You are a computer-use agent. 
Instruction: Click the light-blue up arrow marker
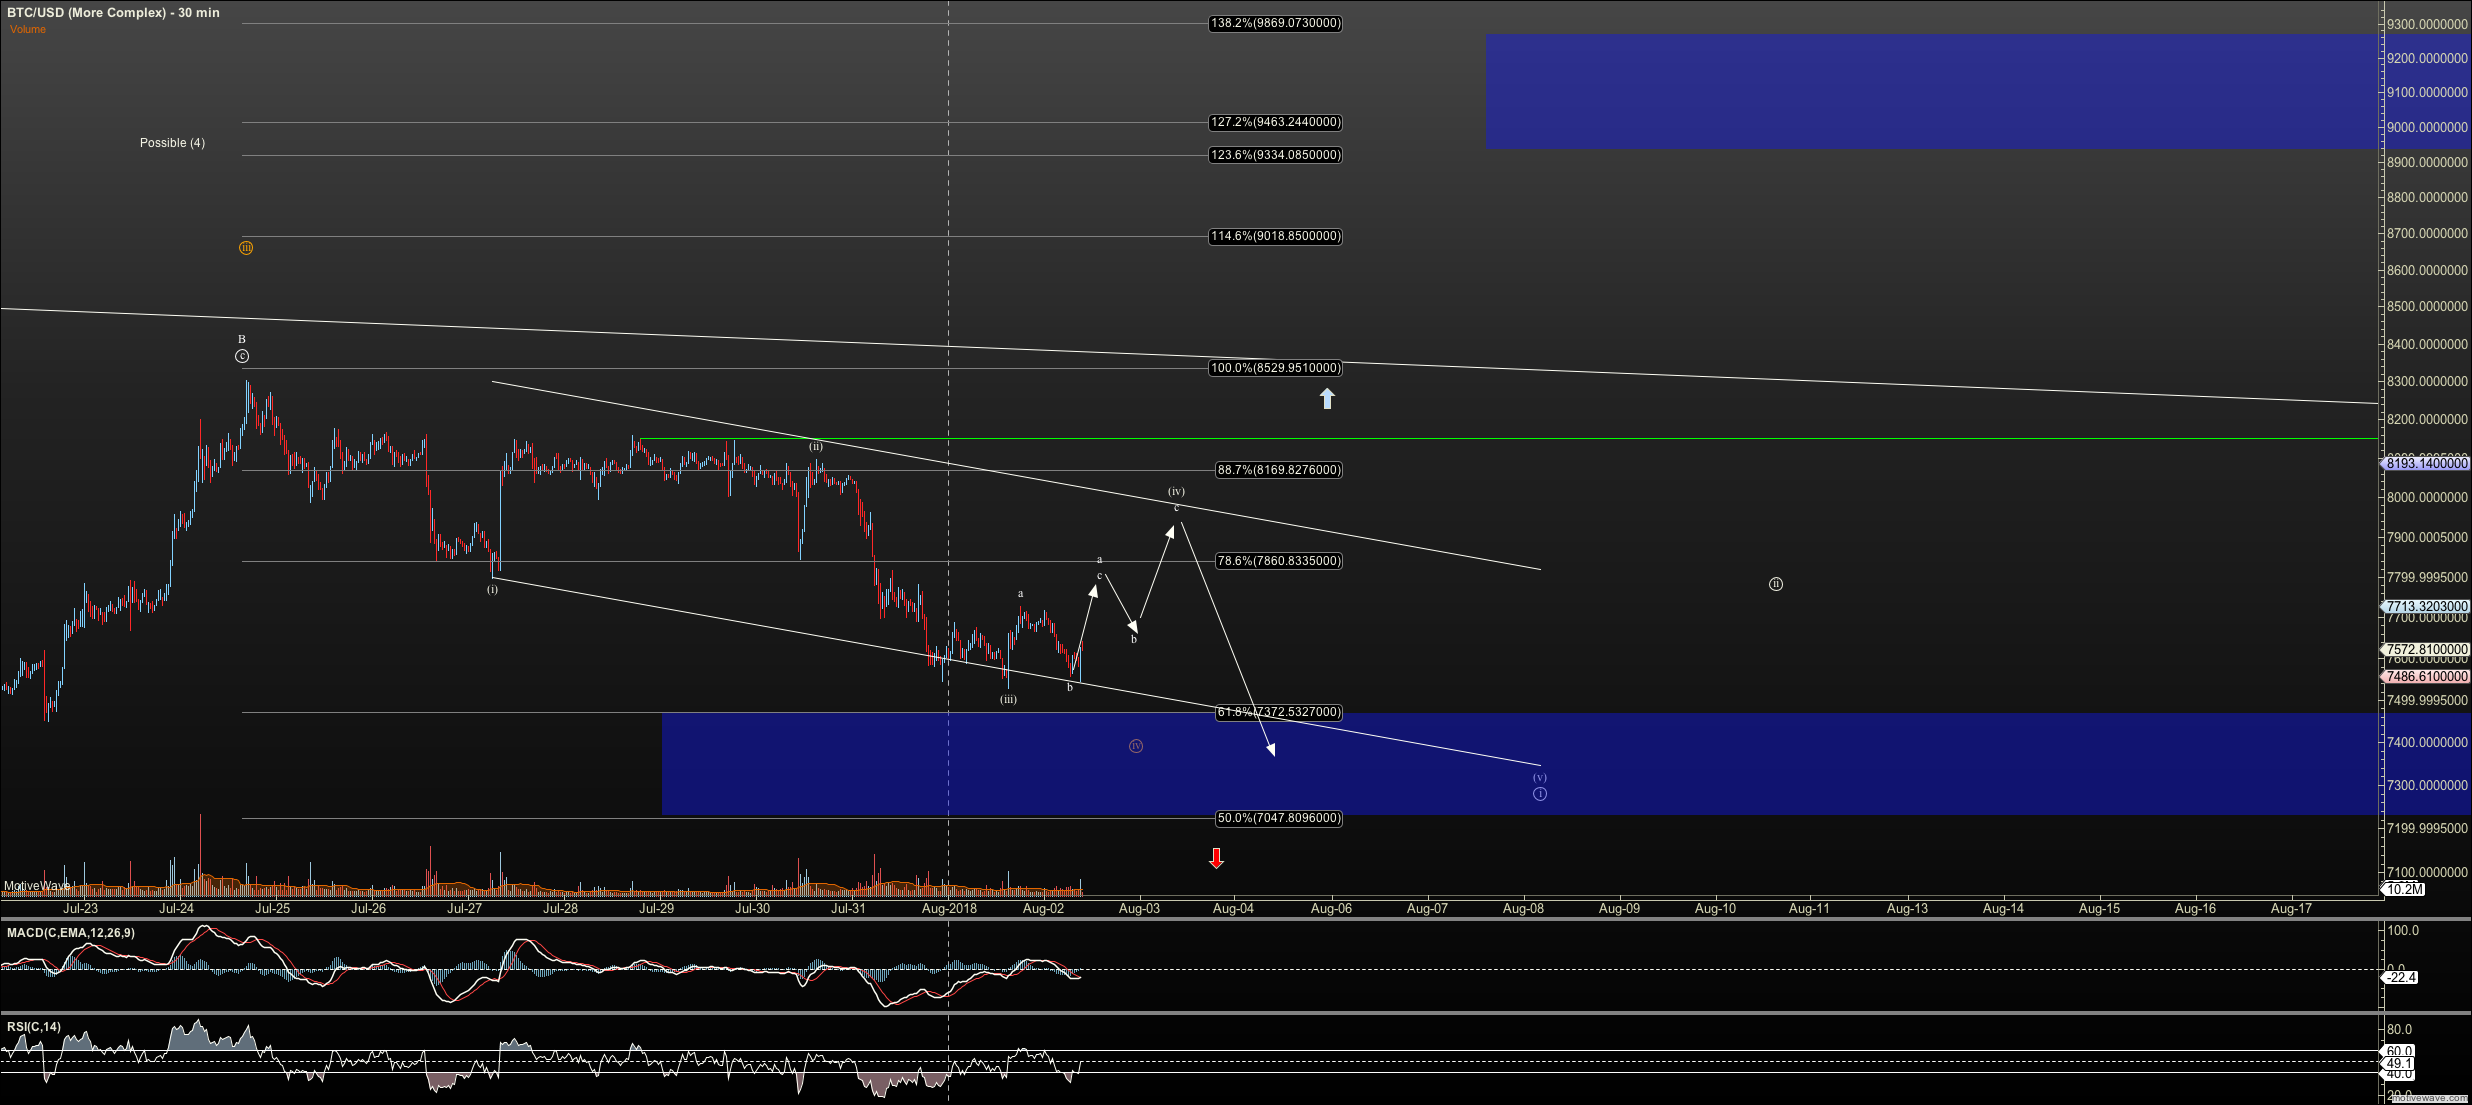tap(1327, 399)
